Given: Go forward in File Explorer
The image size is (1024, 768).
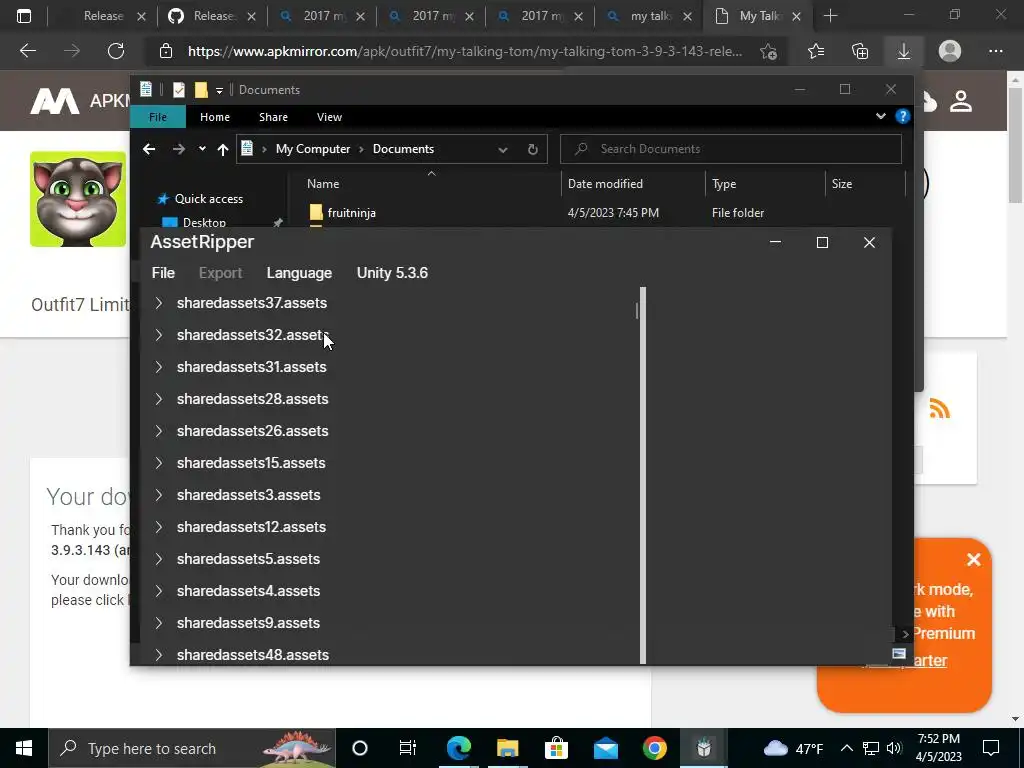Looking at the screenshot, I should (178, 149).
